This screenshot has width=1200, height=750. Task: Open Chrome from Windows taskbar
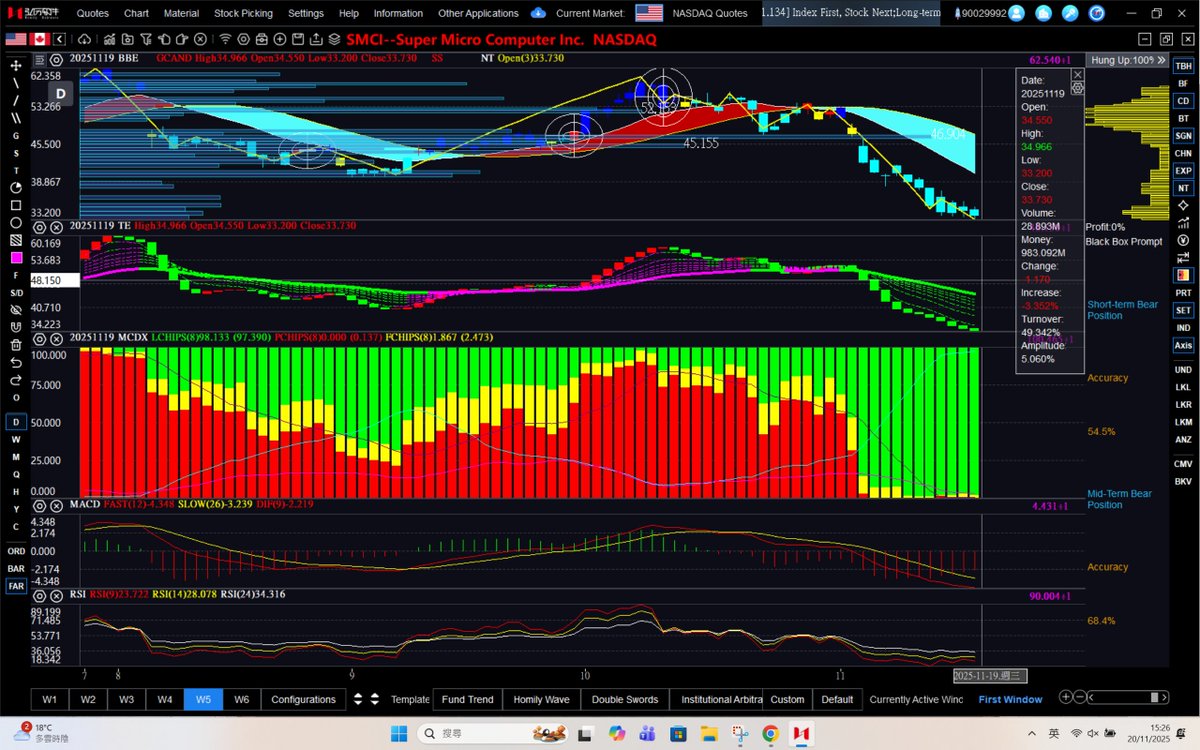[x=771, y=734]
